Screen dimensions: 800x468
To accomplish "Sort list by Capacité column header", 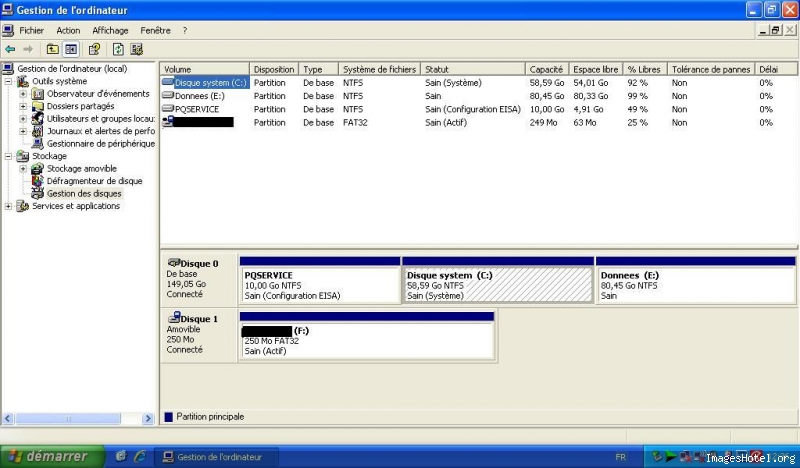I will pyautogui.click(x=546, y=69).
